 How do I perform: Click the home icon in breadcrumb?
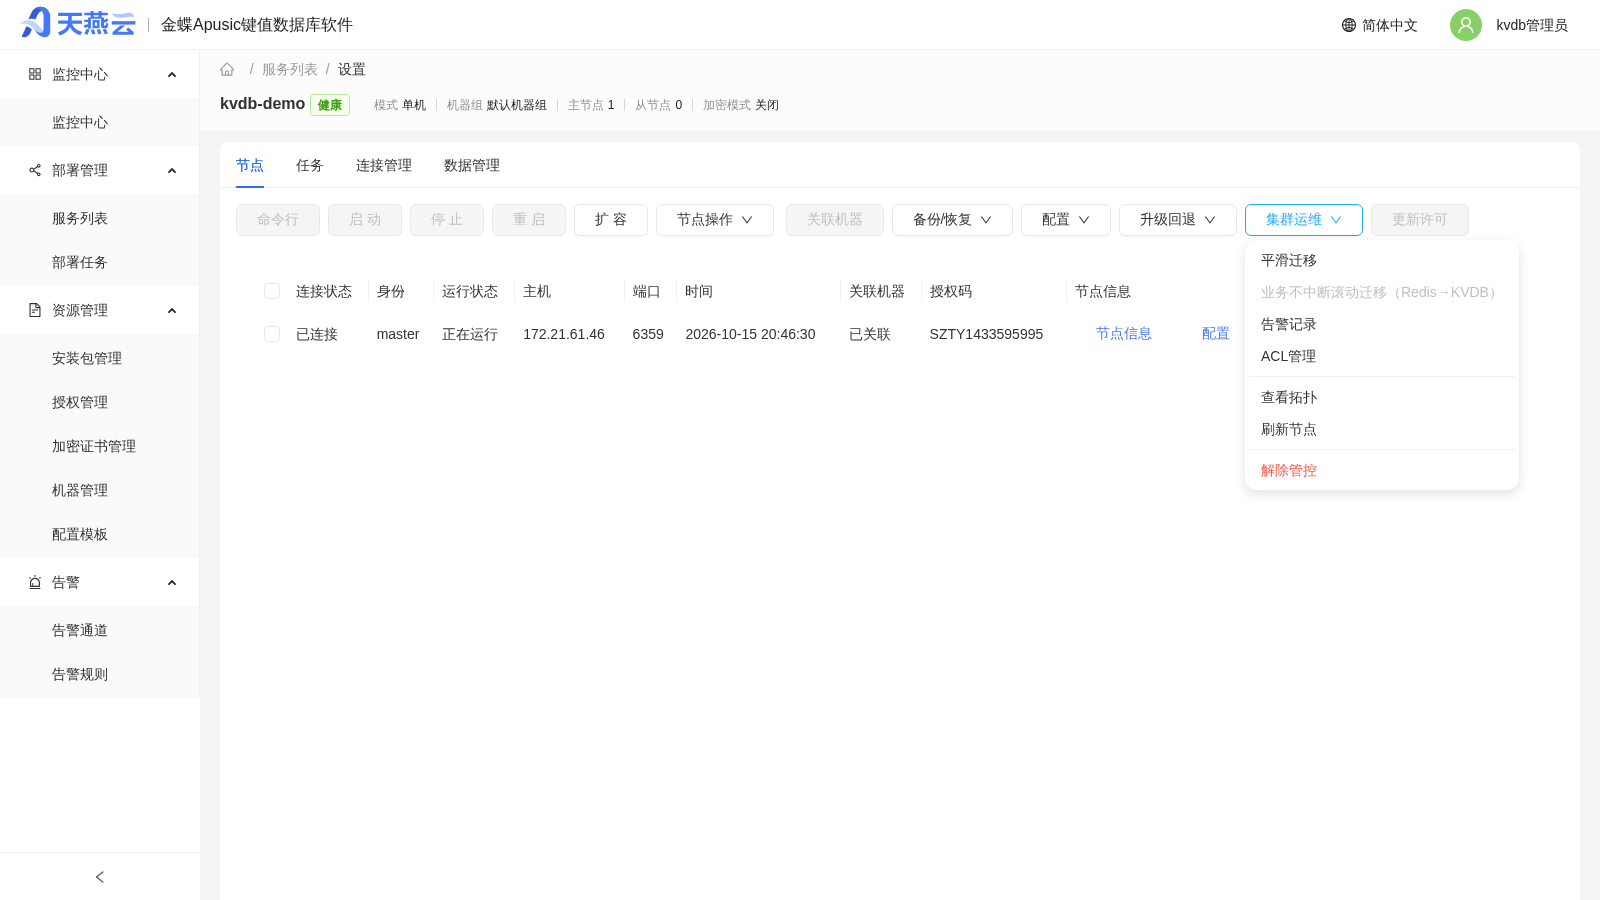(x=227, y=69)
